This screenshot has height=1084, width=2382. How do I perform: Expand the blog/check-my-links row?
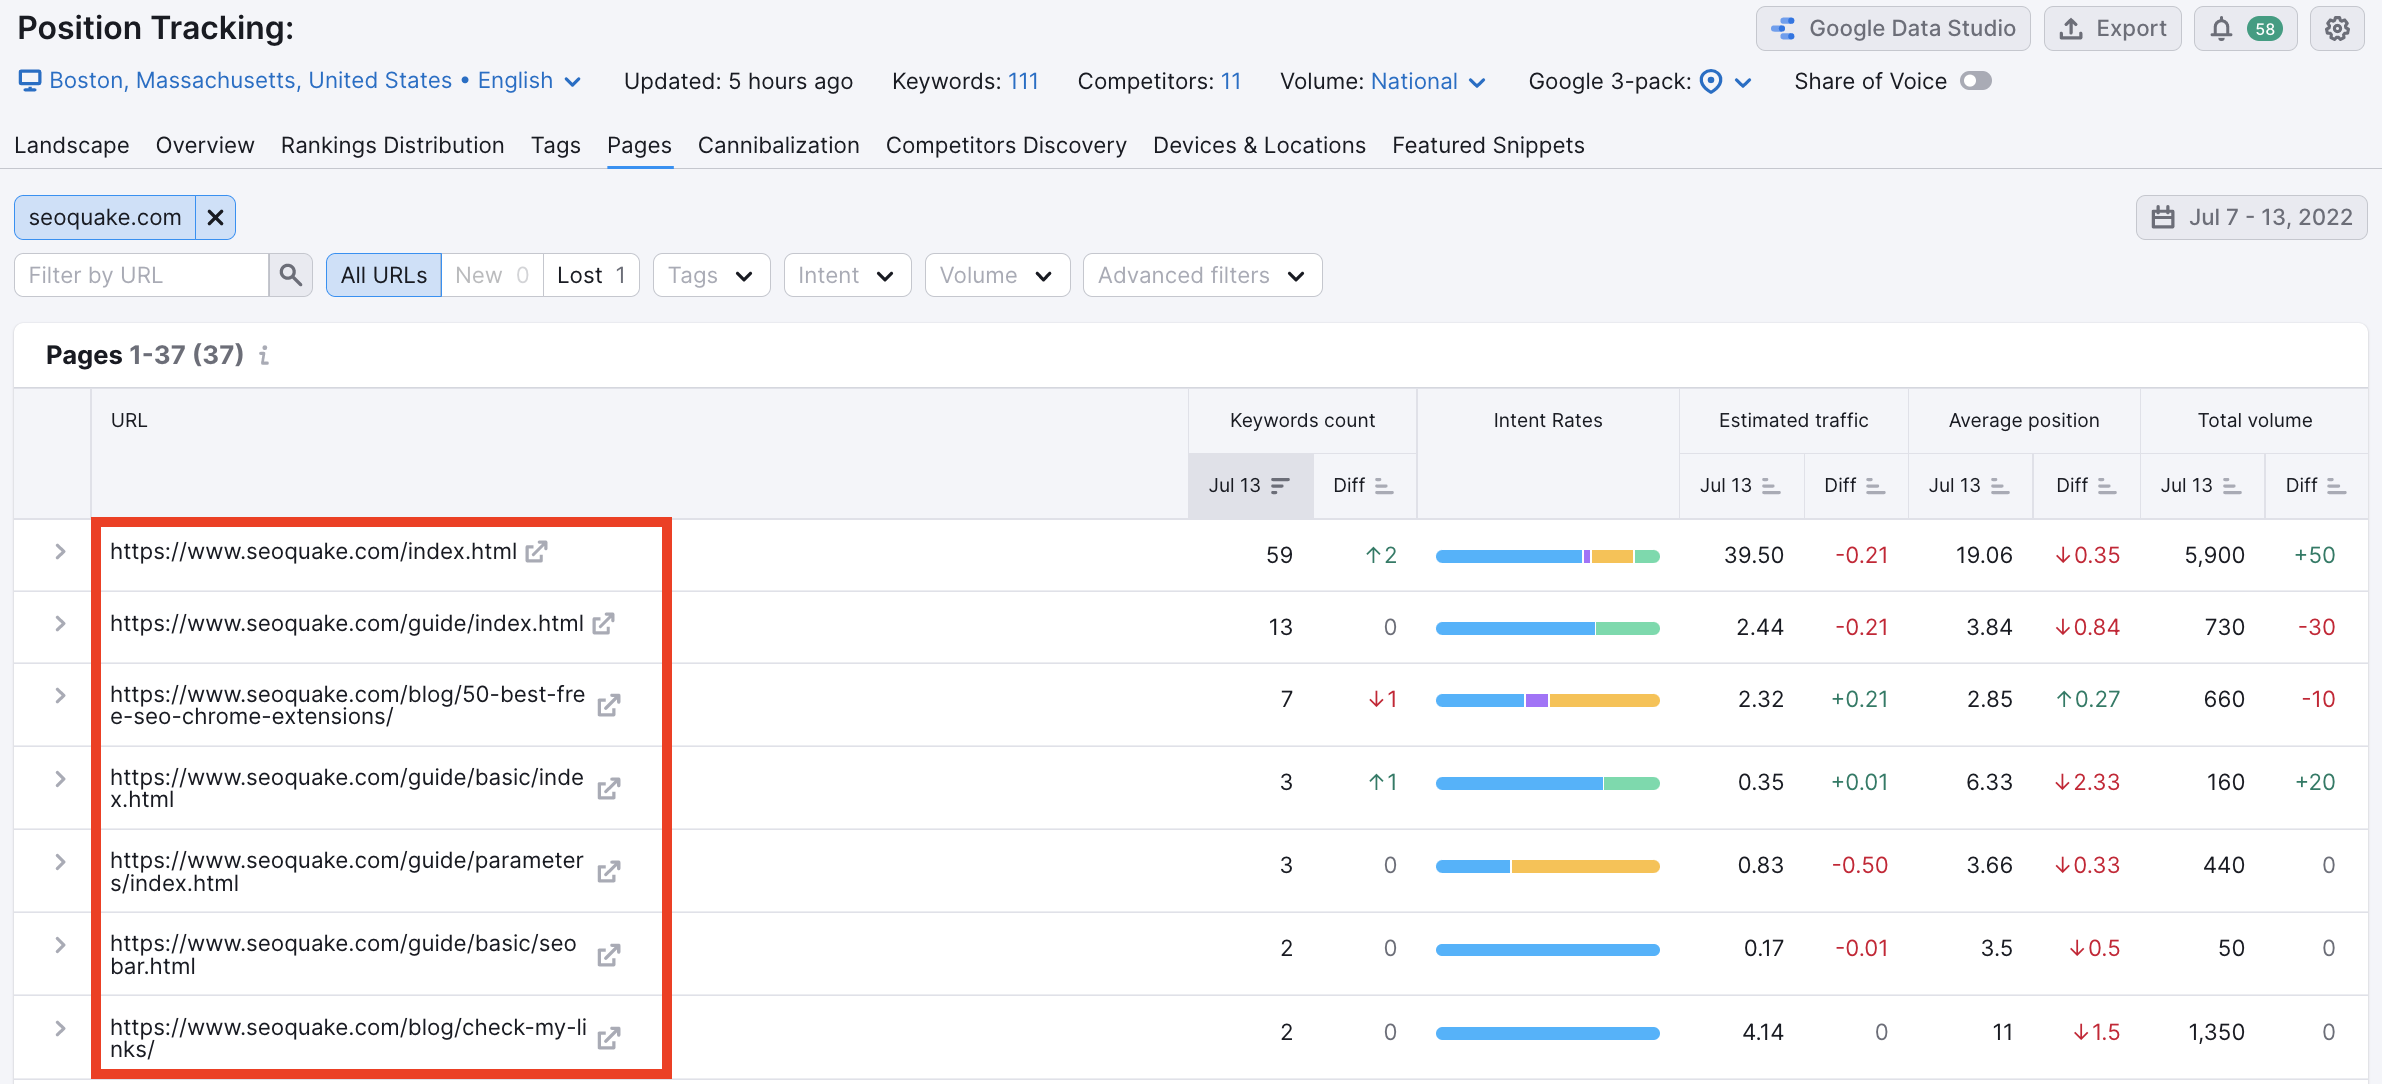point(60,1028)
